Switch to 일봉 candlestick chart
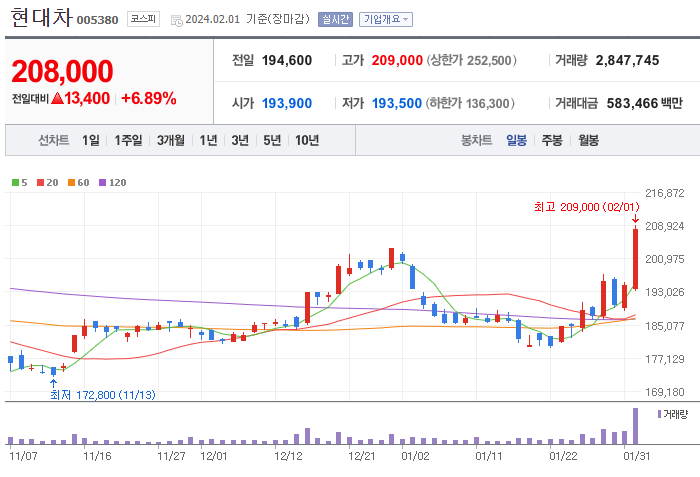The height and width of the screenshot is (477, 700). click(517, 140)
